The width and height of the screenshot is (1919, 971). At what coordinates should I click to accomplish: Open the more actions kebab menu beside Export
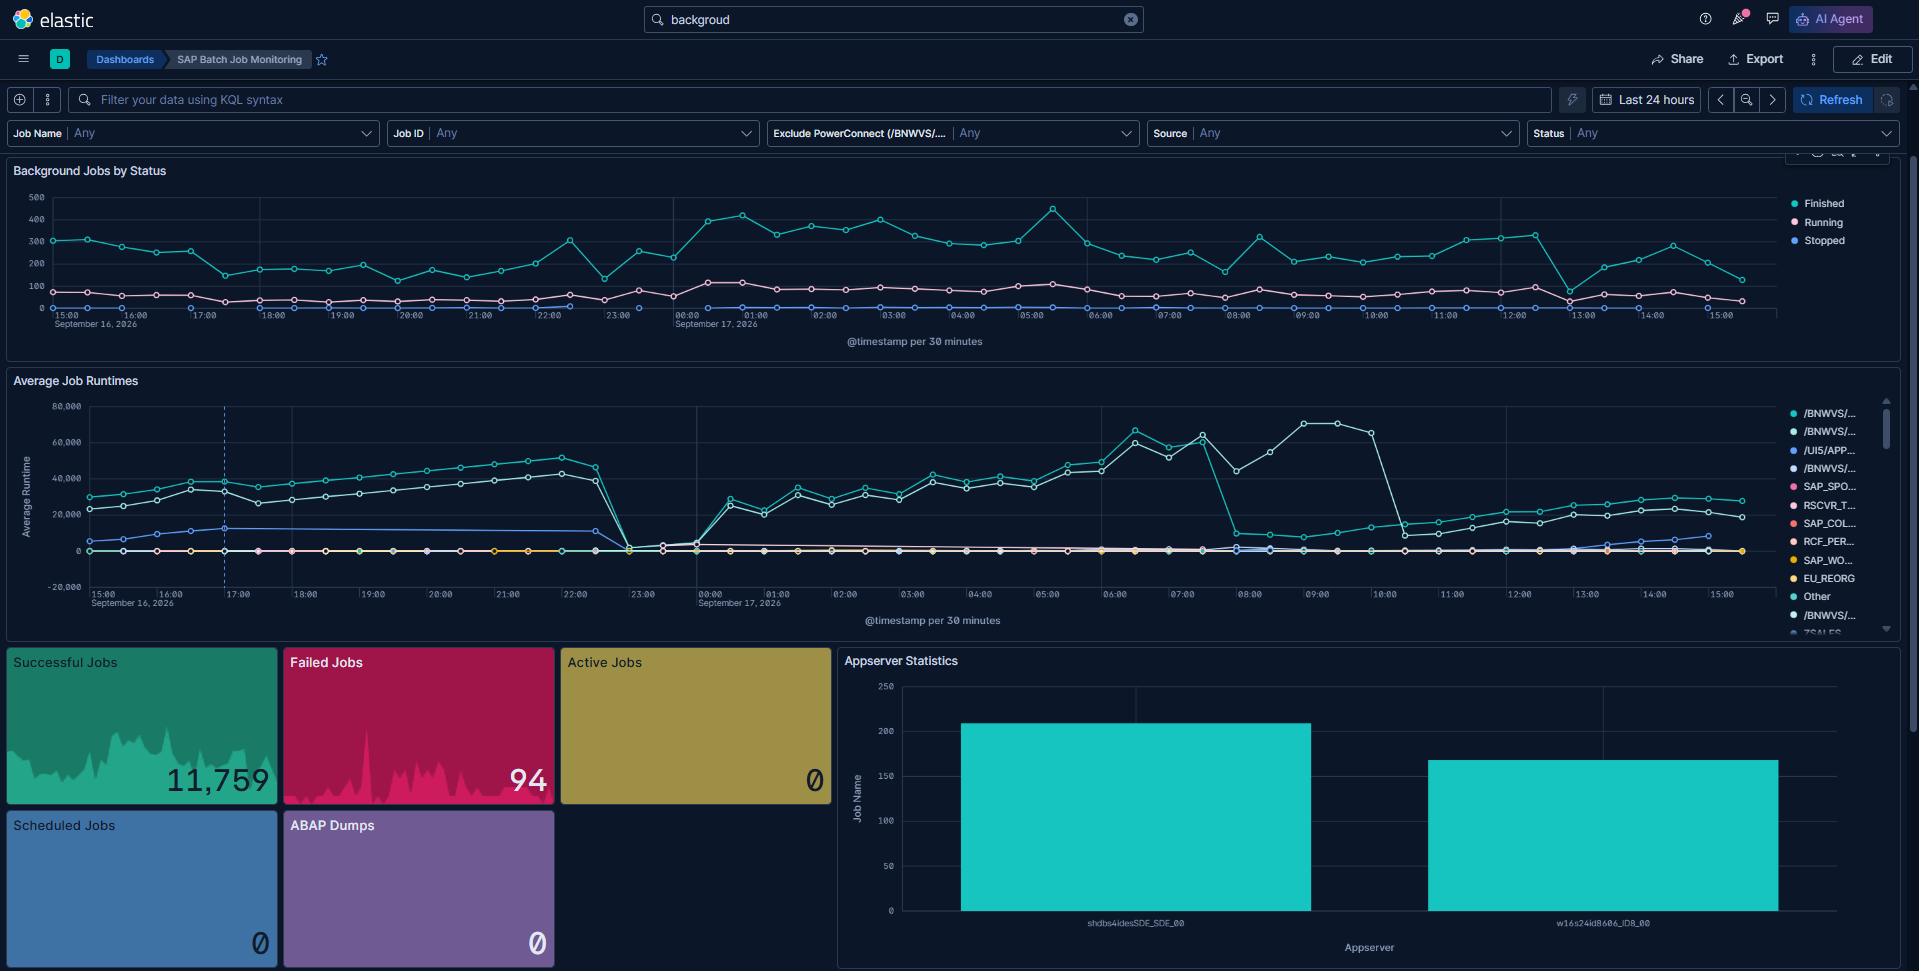tap(1813, 59)
